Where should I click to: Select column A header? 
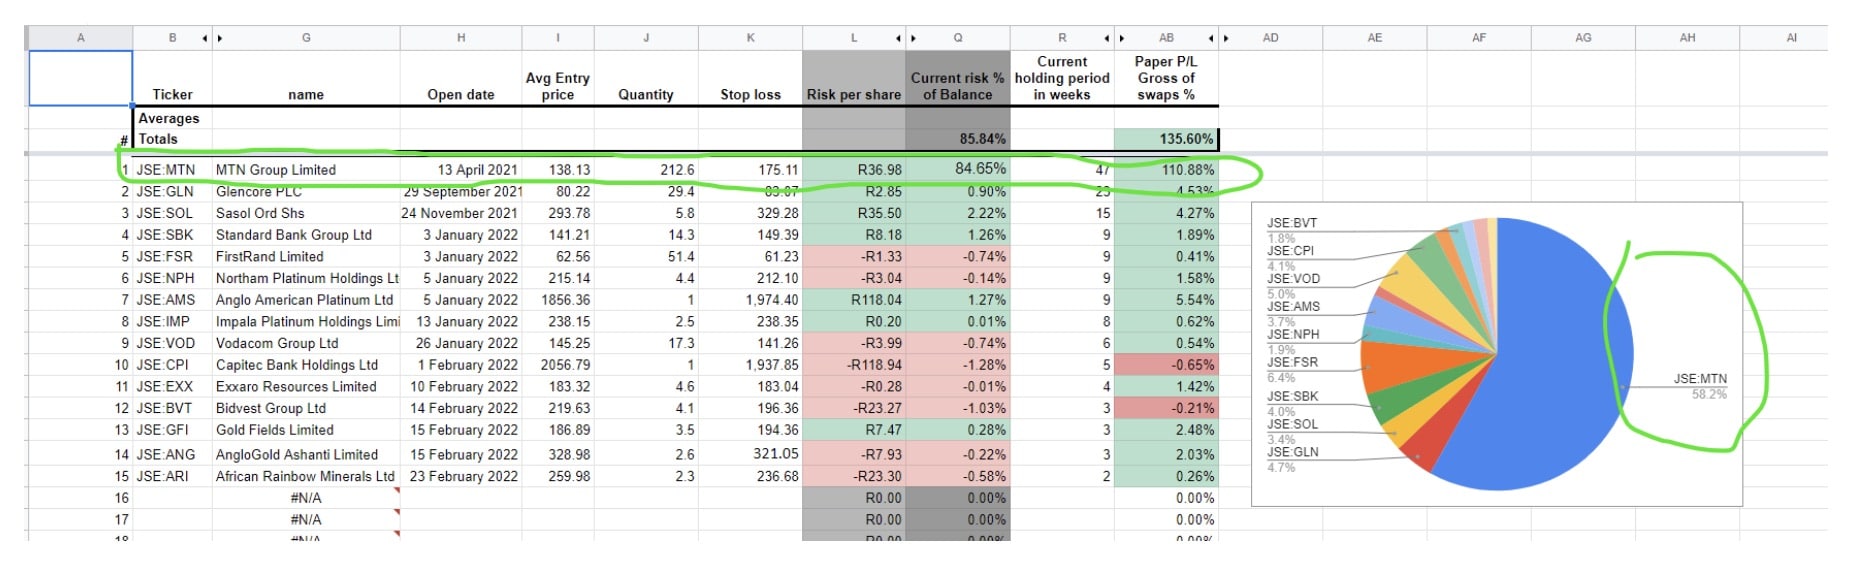(x=80, y=38)
